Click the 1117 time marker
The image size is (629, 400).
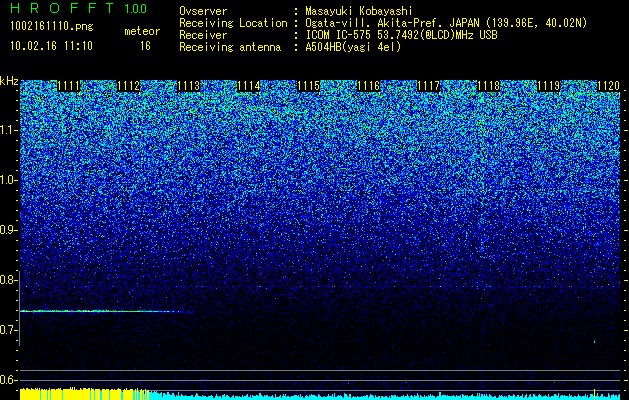tap(428, 86)
